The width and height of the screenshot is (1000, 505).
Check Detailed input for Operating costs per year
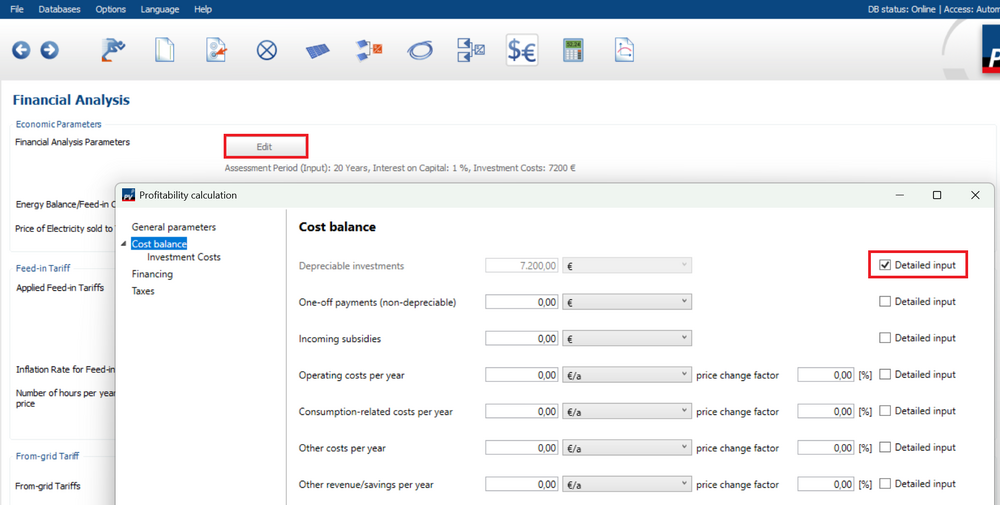click(885, 375)
